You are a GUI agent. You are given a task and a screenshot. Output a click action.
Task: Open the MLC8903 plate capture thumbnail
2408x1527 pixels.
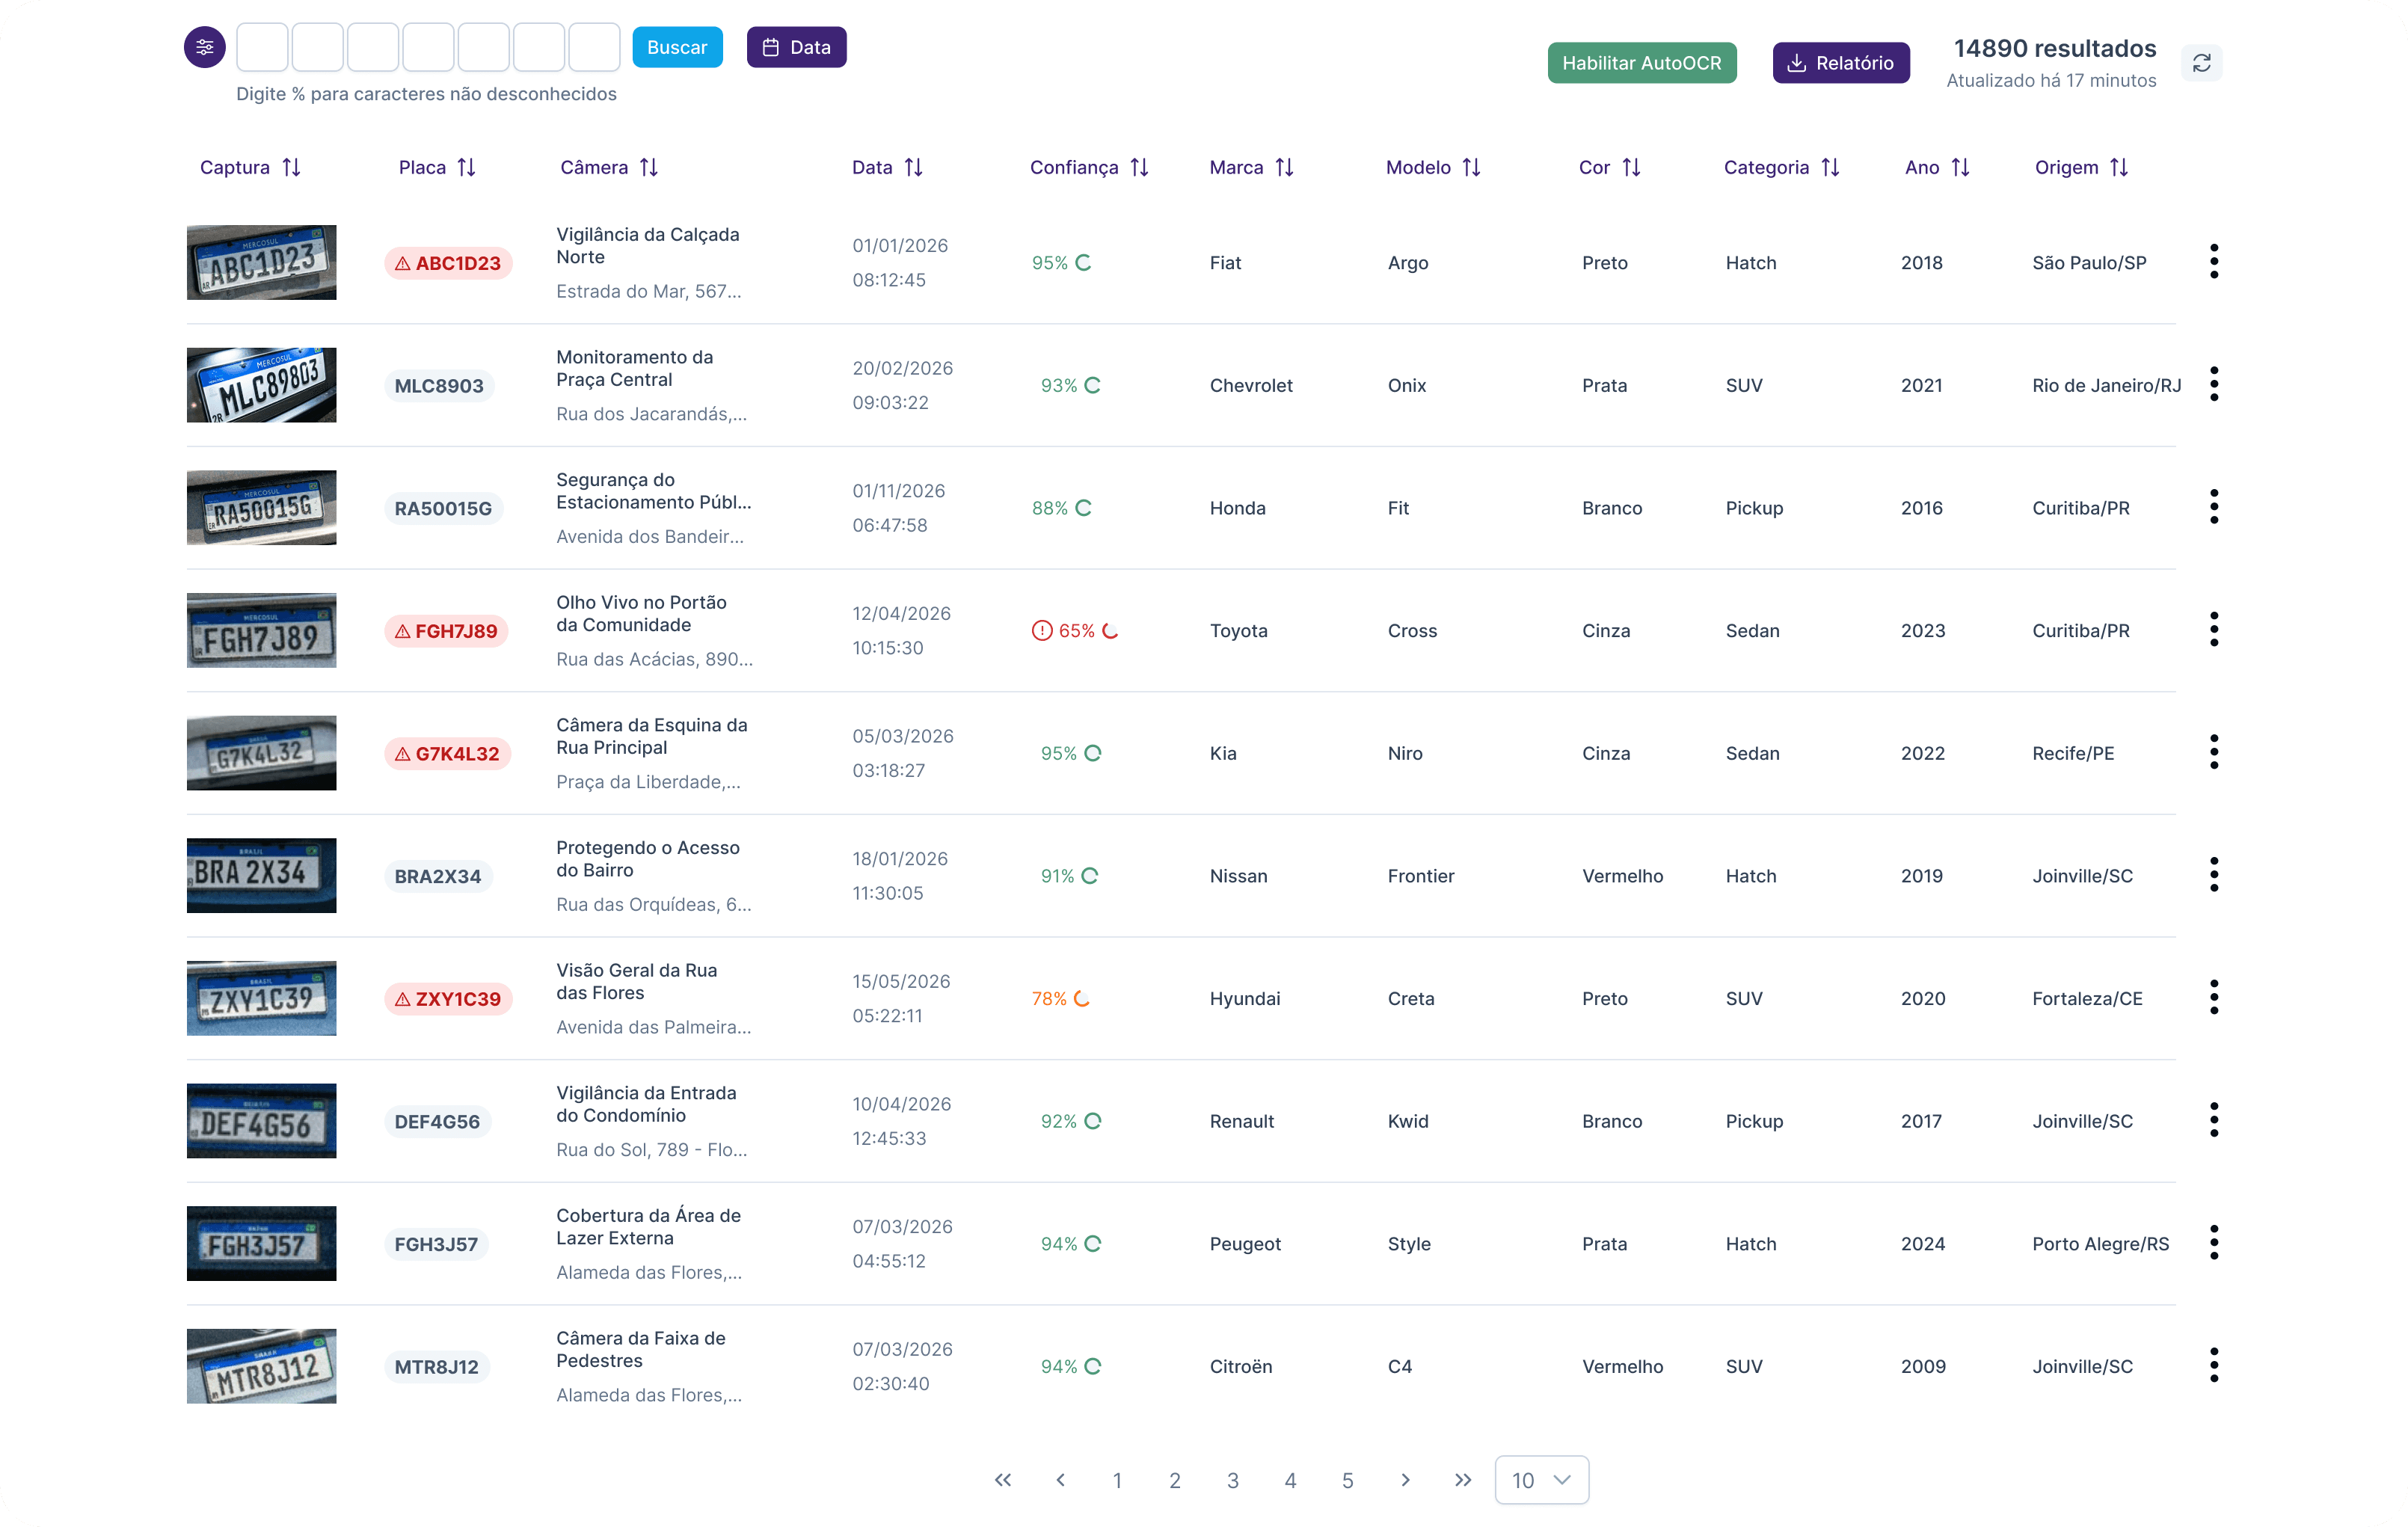tap(261, 385)
